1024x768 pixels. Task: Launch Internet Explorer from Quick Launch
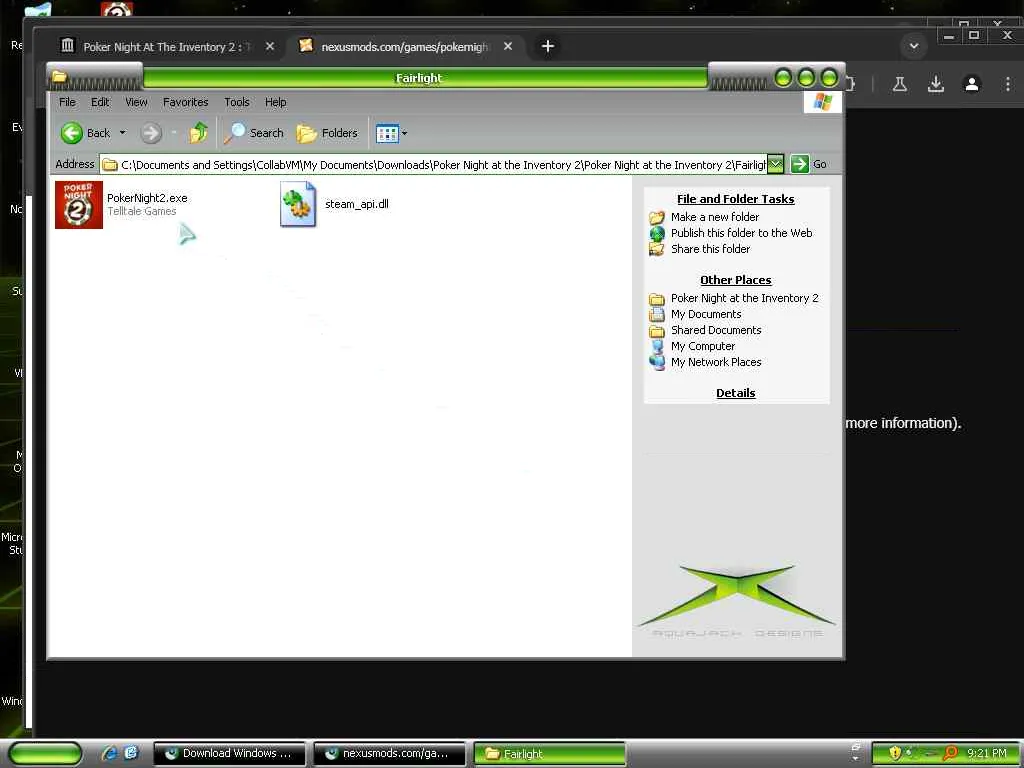(109, 753)
